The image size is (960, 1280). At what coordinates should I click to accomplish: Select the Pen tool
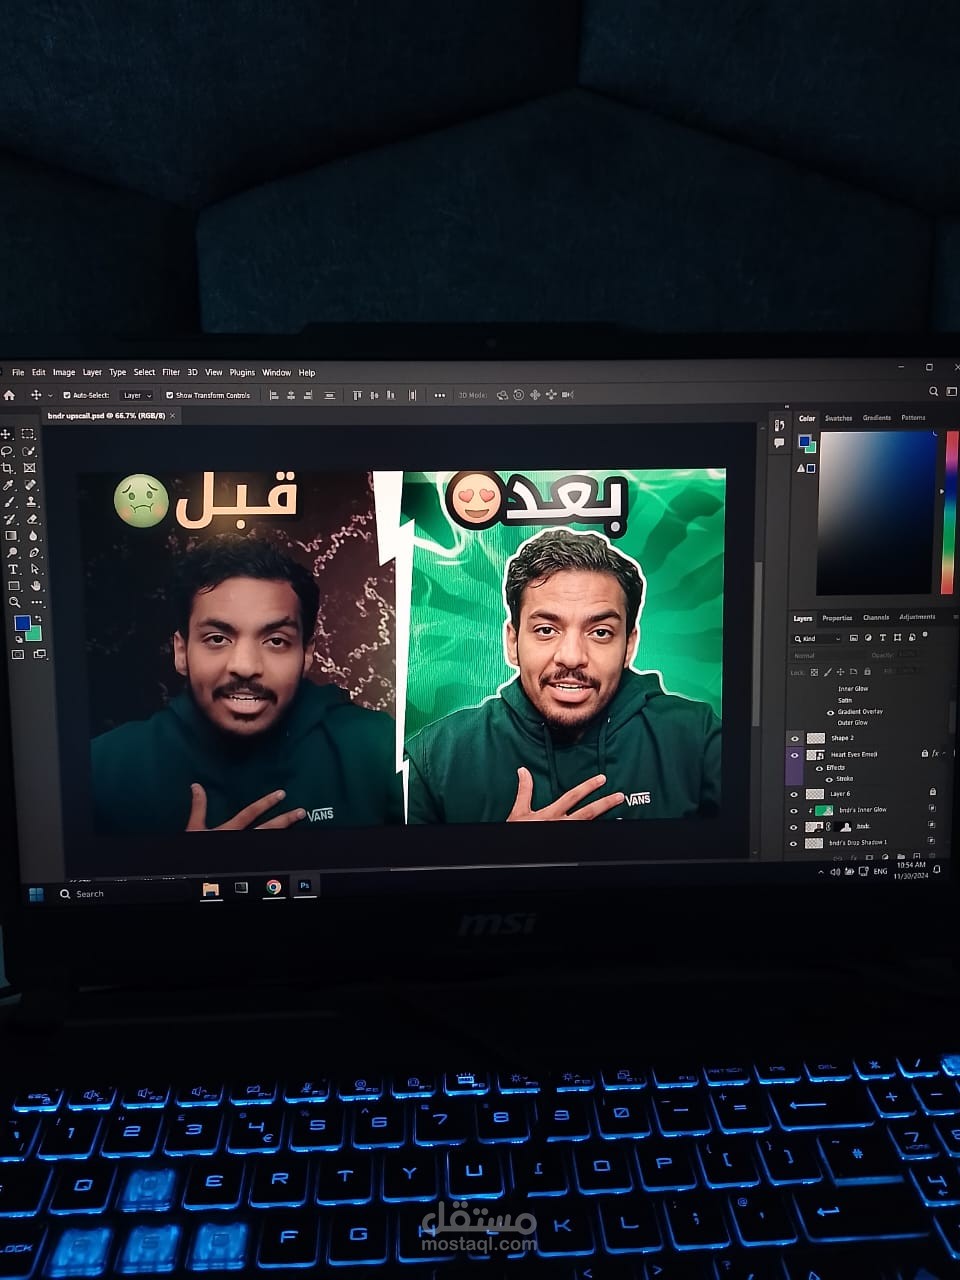(35, 553)
